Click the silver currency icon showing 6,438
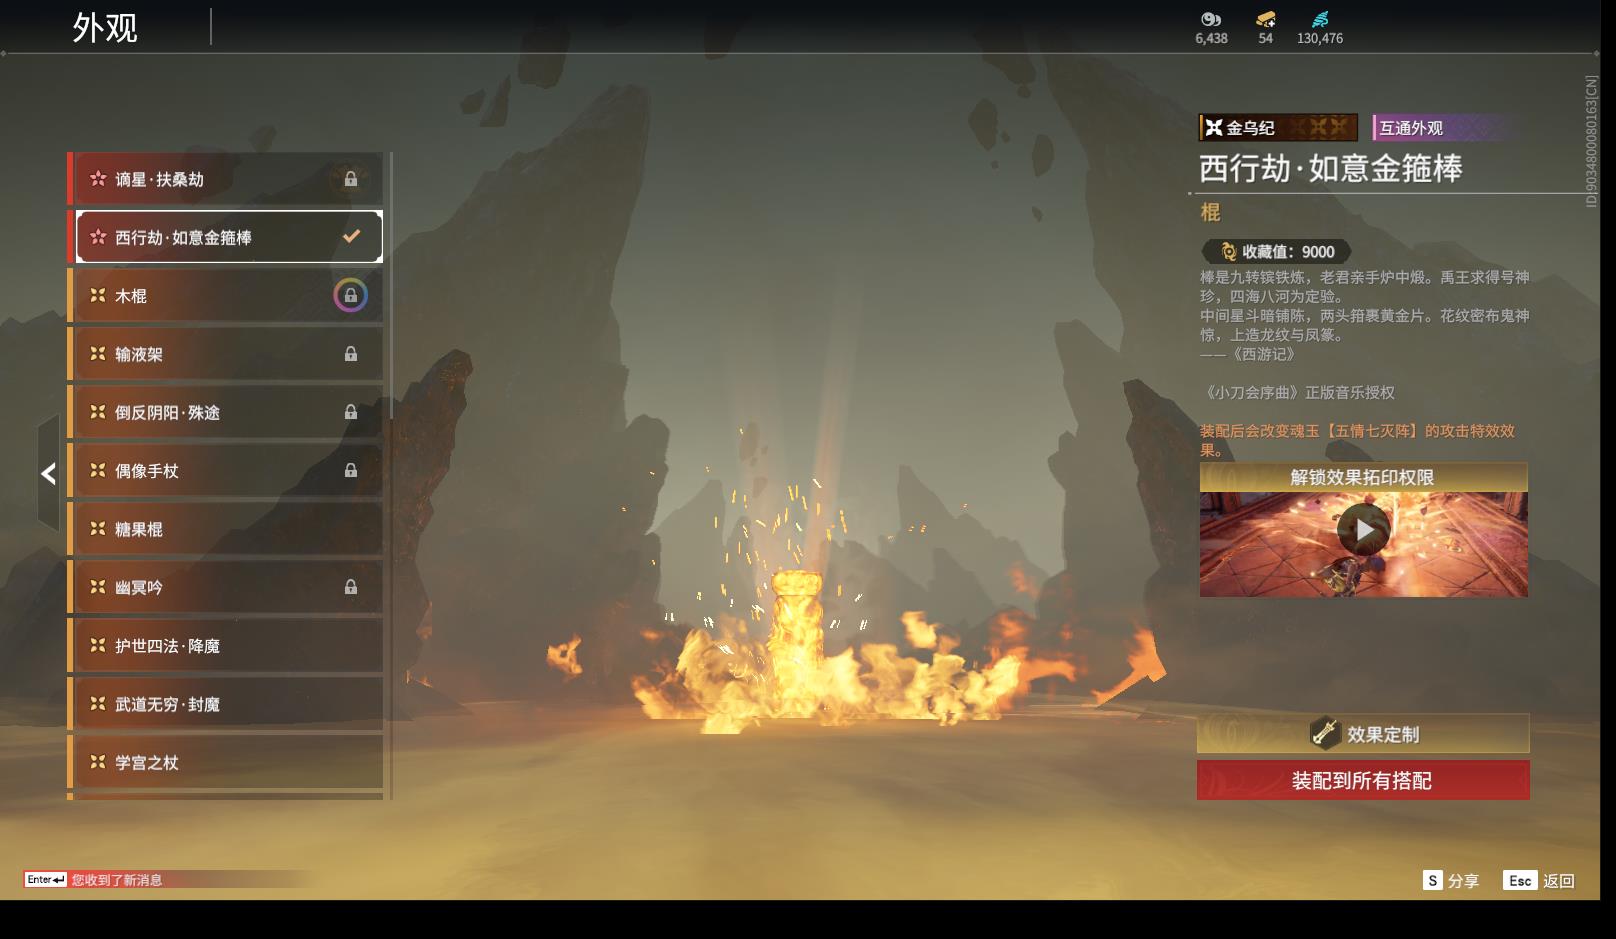 (1211, 19)
